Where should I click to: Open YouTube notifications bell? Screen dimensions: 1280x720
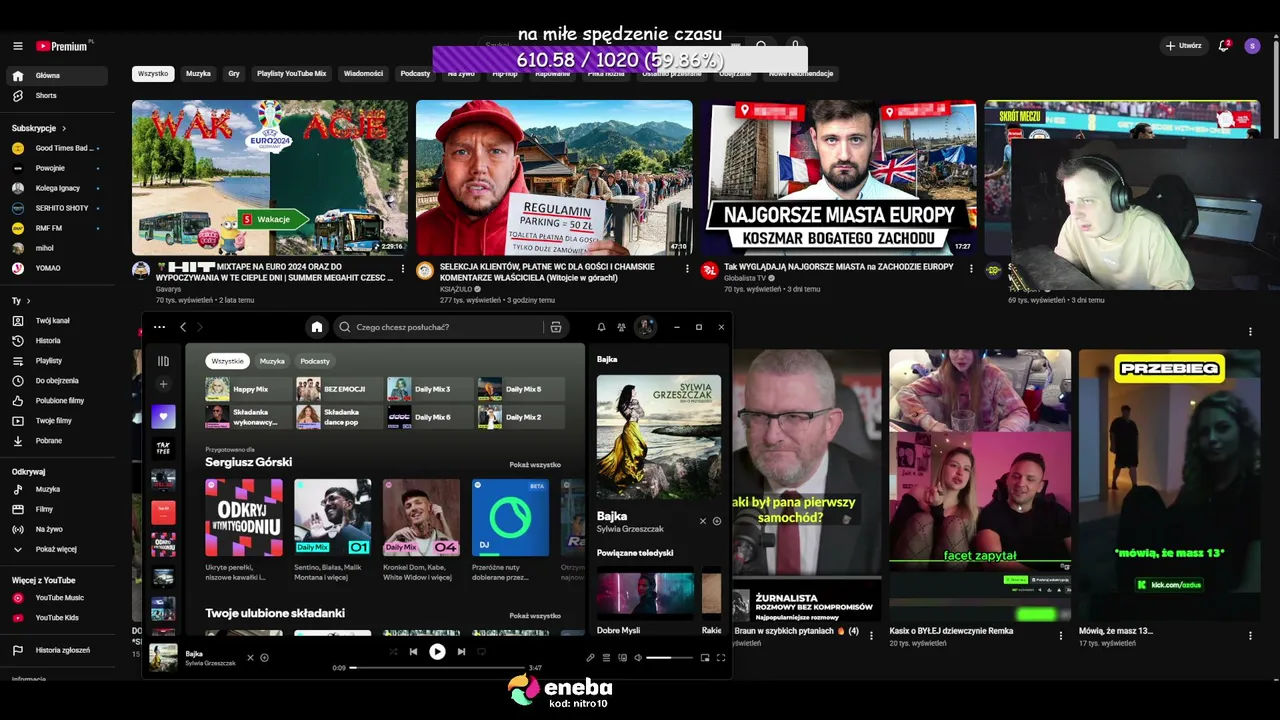[1224, 46]
